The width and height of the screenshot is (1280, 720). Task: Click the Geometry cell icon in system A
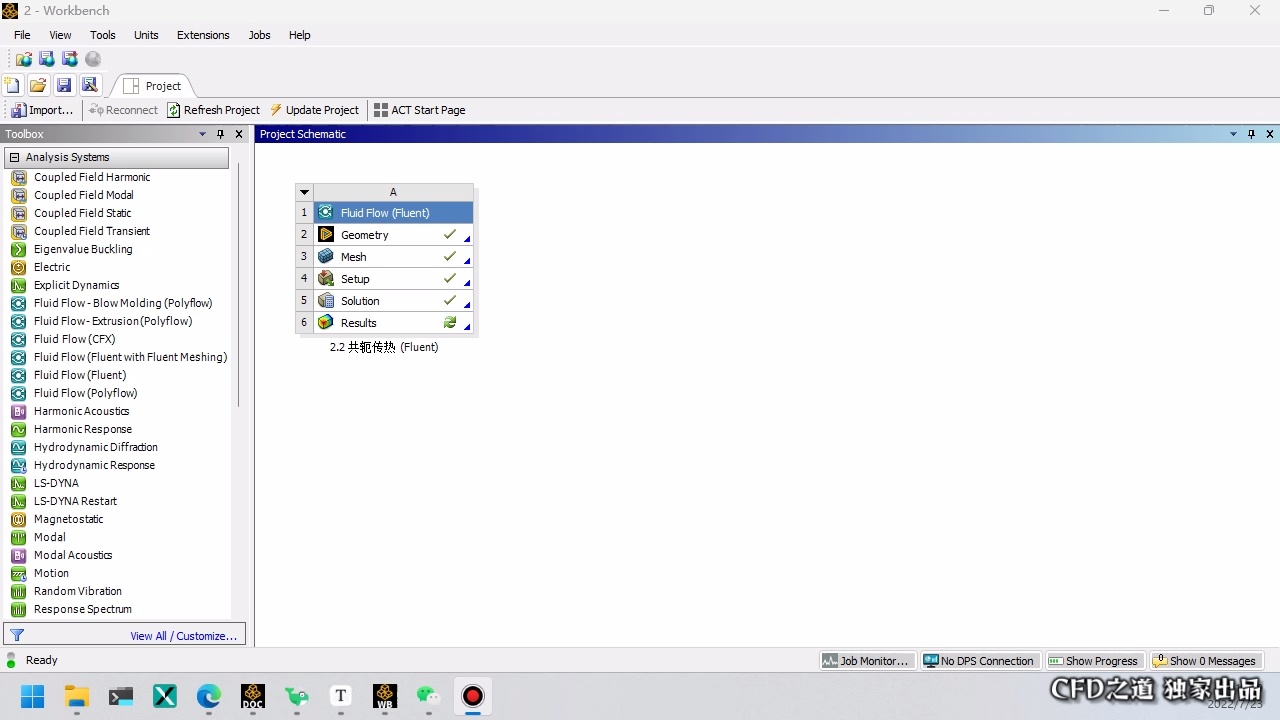[x=325, y=235]
